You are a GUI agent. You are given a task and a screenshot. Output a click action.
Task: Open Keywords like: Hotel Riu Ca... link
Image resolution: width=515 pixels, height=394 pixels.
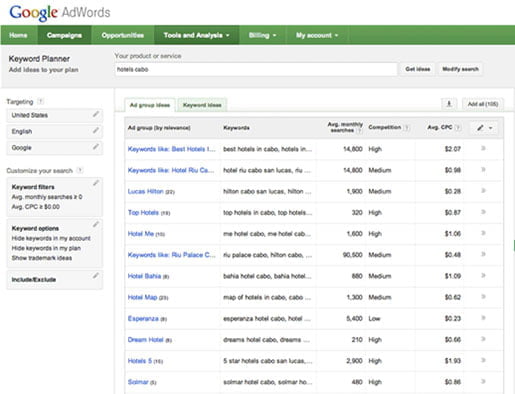(x=171, y=170)
